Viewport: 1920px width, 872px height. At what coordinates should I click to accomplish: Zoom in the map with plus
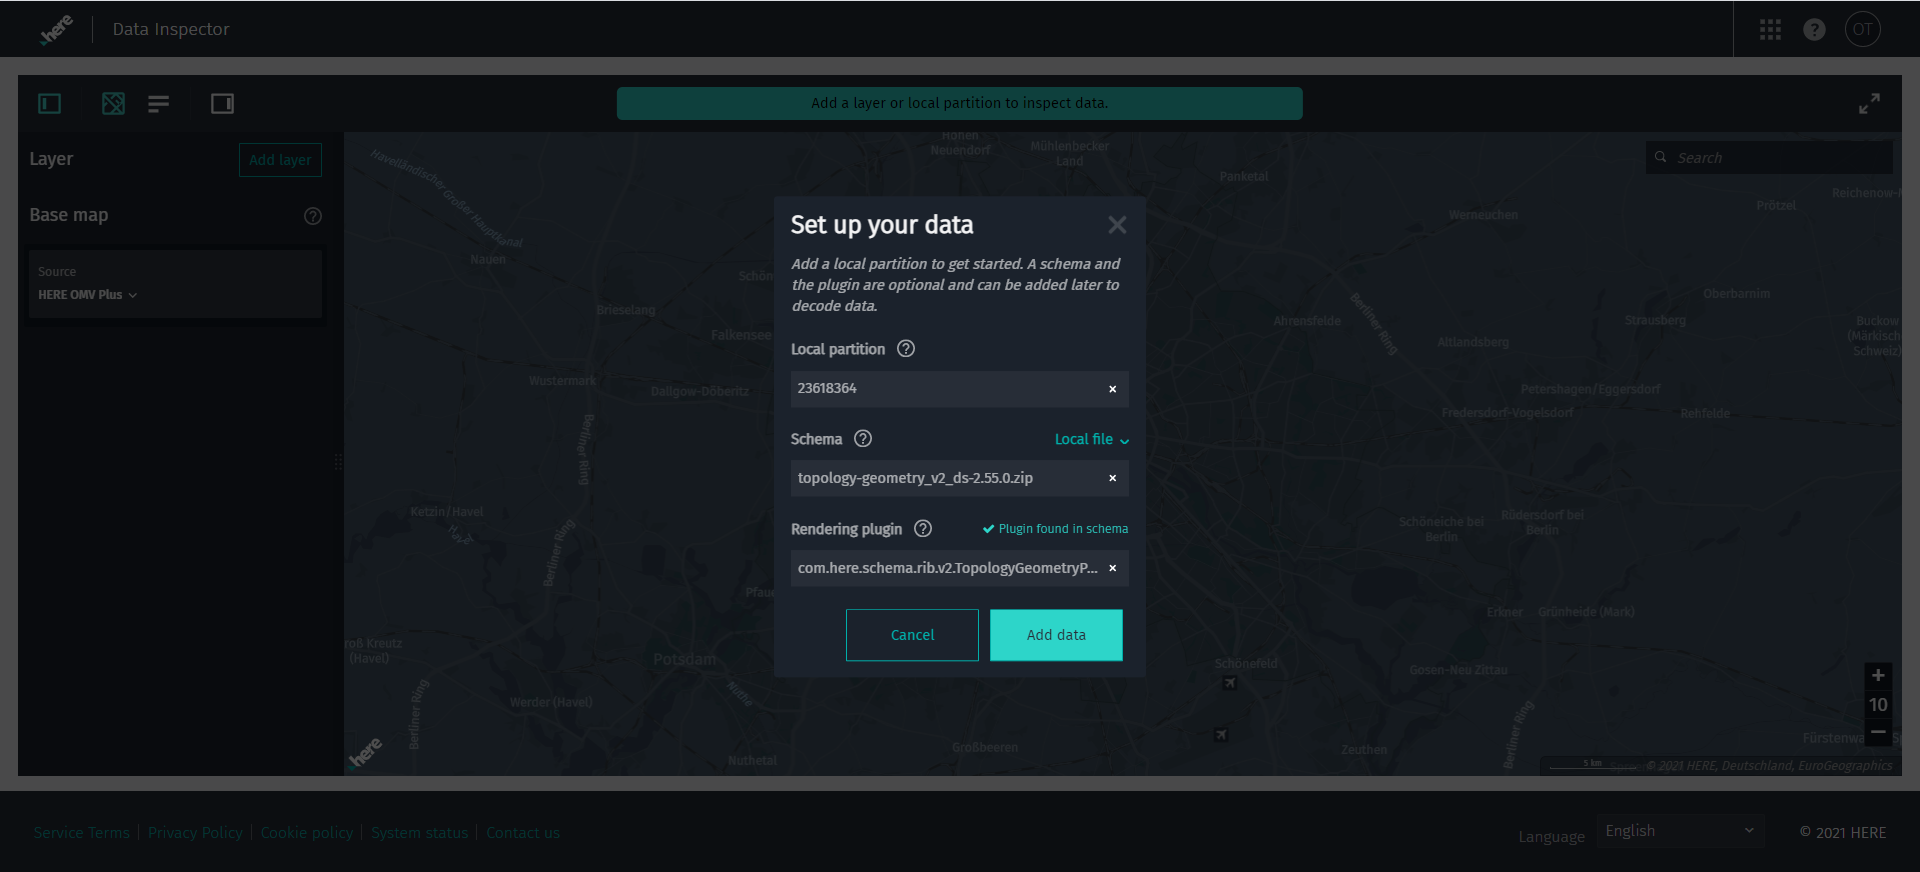1878,676
